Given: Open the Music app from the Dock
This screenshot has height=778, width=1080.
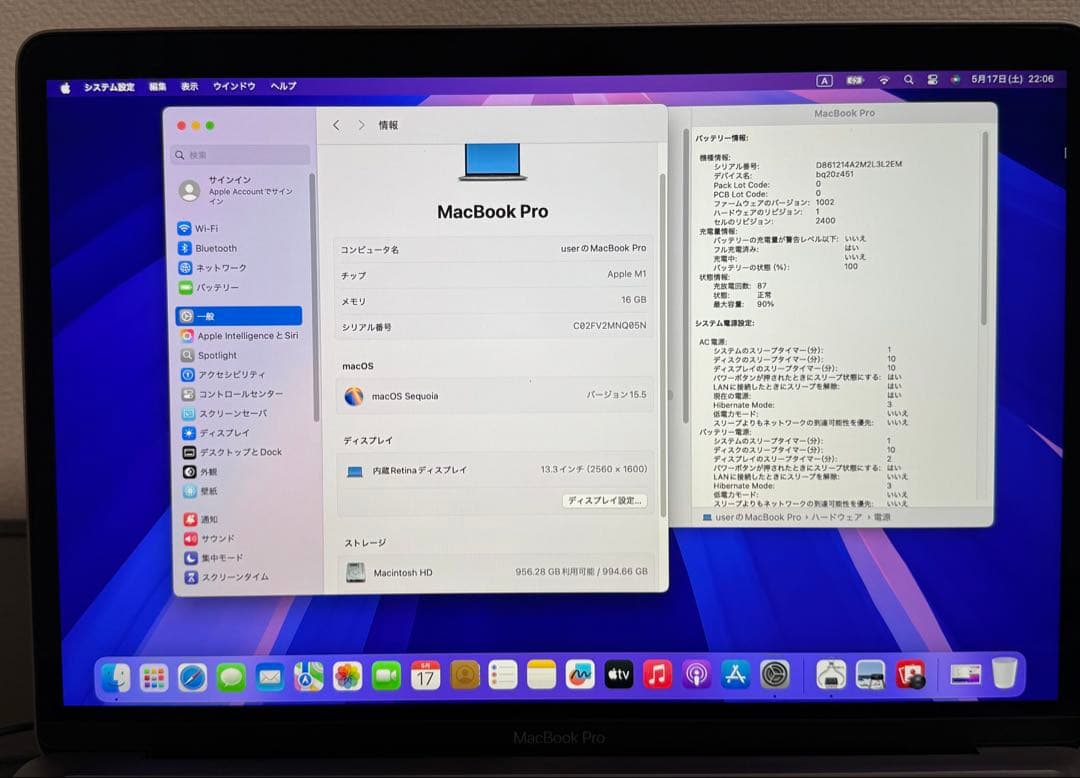Looking at the screenshot, I should pyautogui.click(x=656, y=675).
